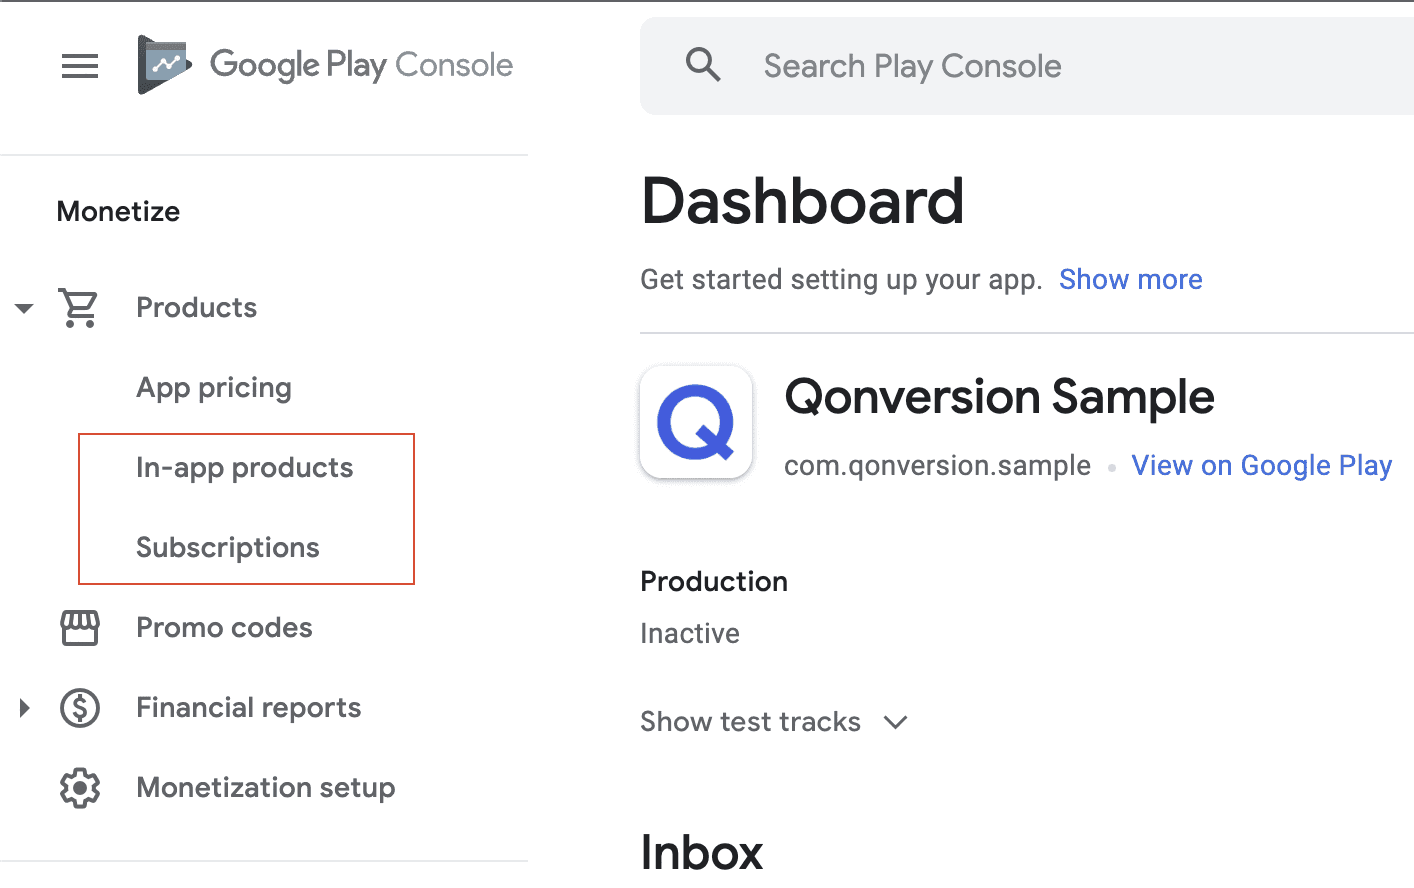
Task: Open the In-app products page
Action: pos(245,467)
